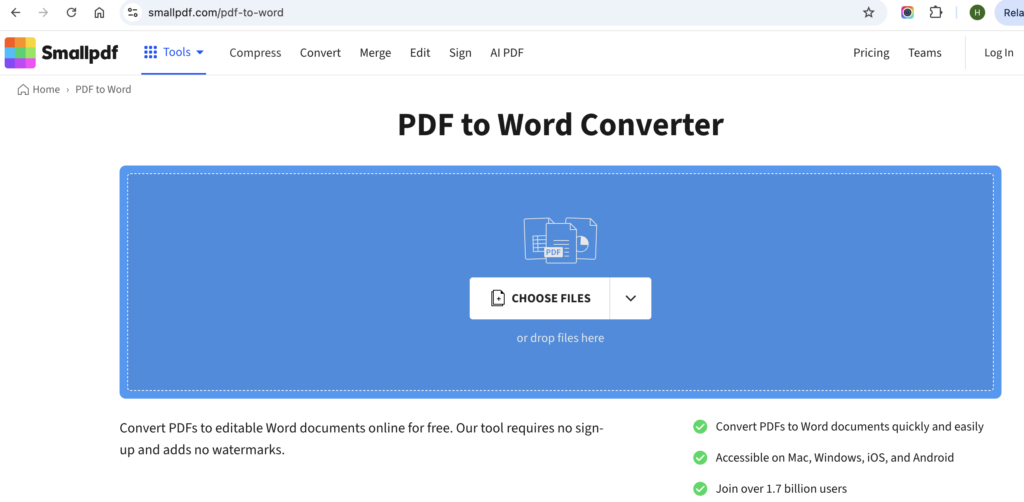Image resolution: width=1024 pixels, height=502 pixels.
Task: Open site information icon in address bar
Action: coord(133,12)
